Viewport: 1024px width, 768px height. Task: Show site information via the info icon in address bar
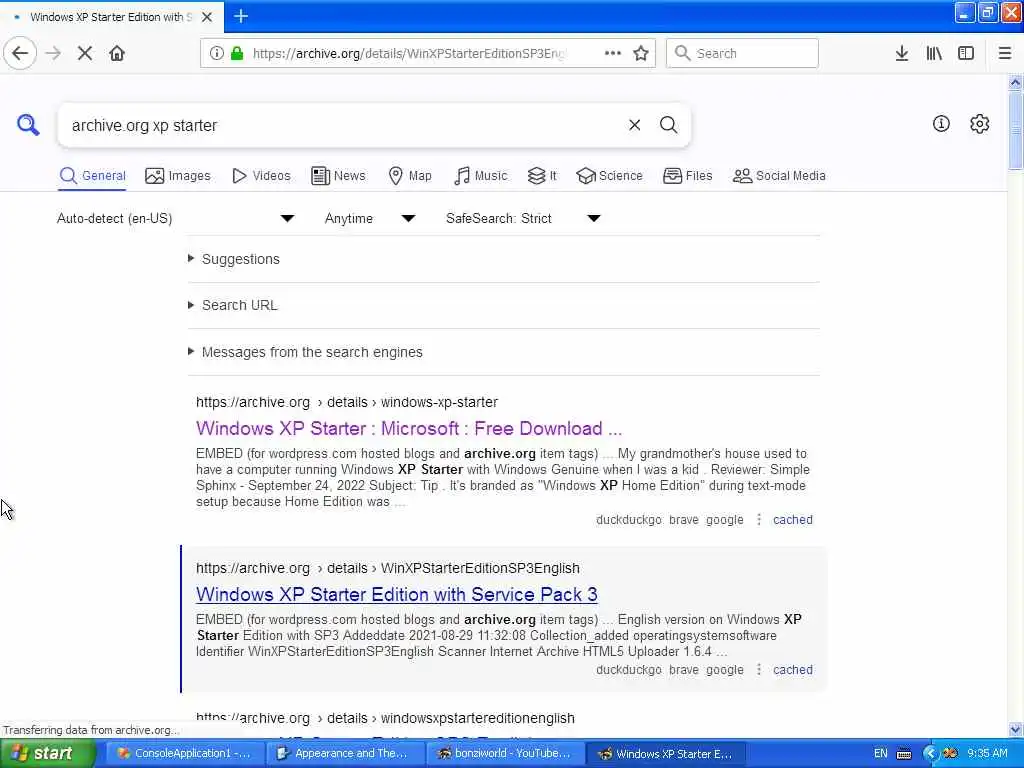click(x=217, y=54)
